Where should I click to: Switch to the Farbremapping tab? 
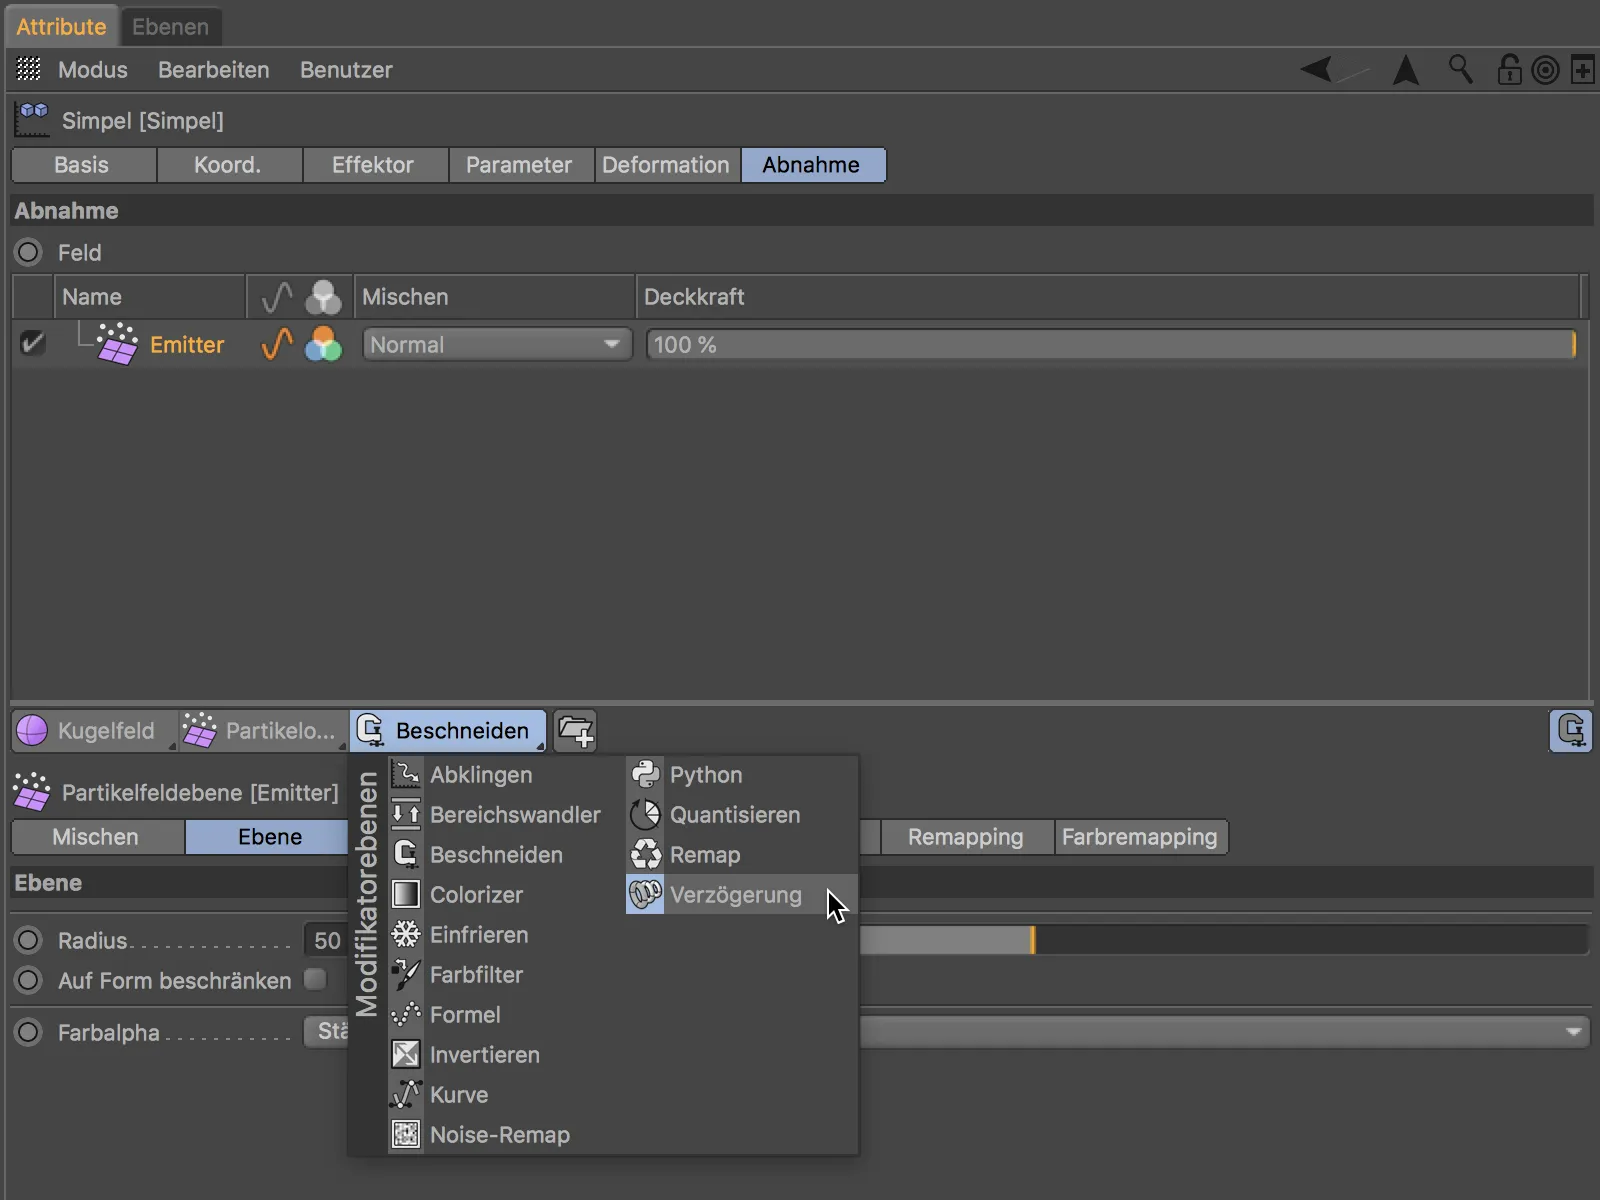[1141, 837]
